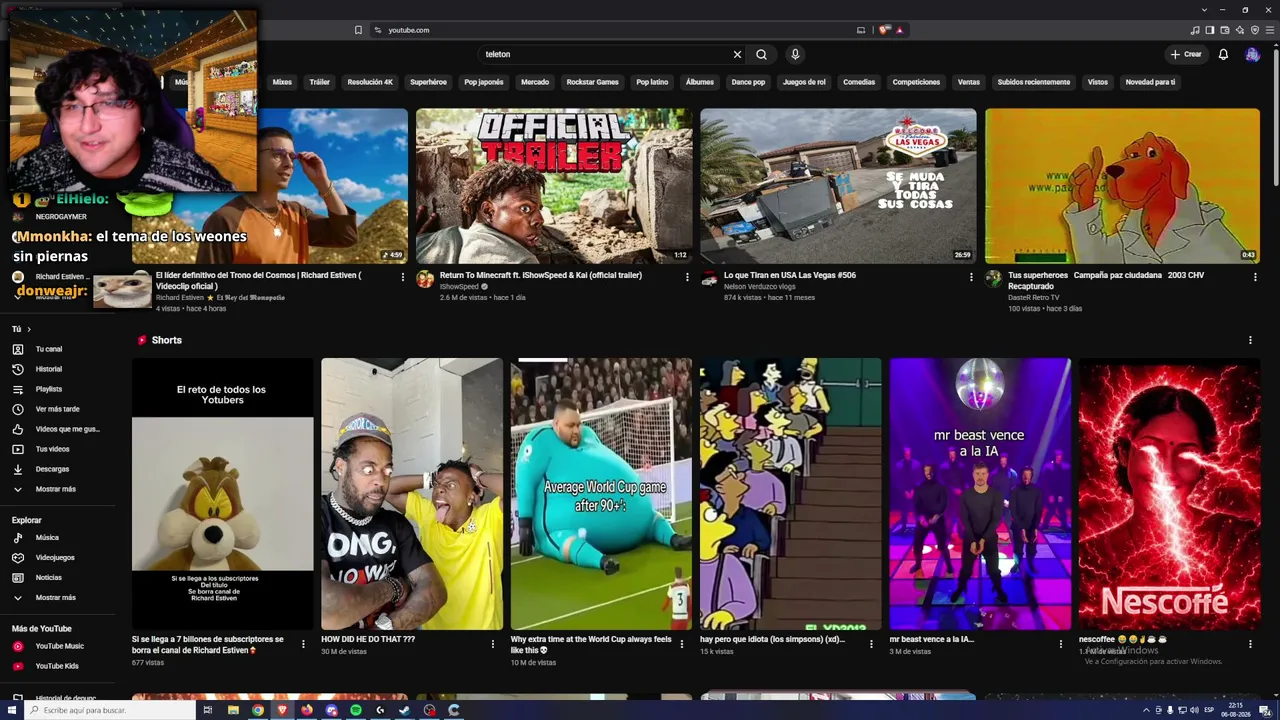Select the Comedias filter chip

click(x=859, y=82)
